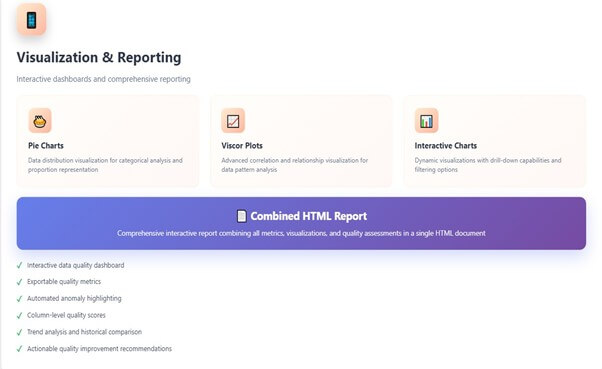The height and width of the screenshot is (369, 602).
Task: Open the Viscor Plots card title
Action: pyautogui.click(x=242, y=146)
